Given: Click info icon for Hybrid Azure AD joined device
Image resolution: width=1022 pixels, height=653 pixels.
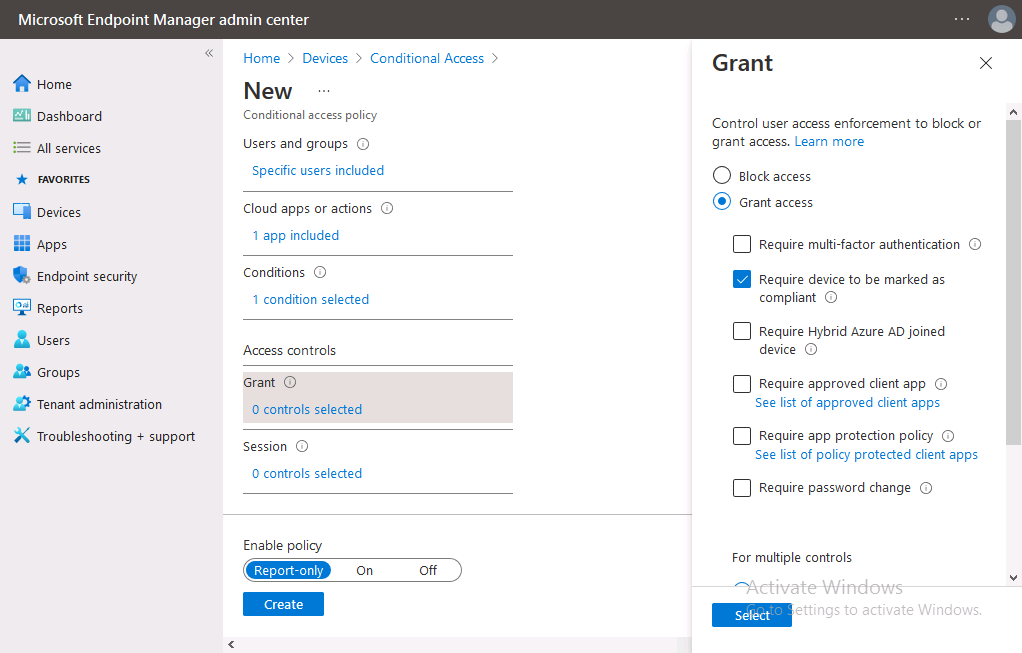Looking at the screenshot, I should coord(811,349).
